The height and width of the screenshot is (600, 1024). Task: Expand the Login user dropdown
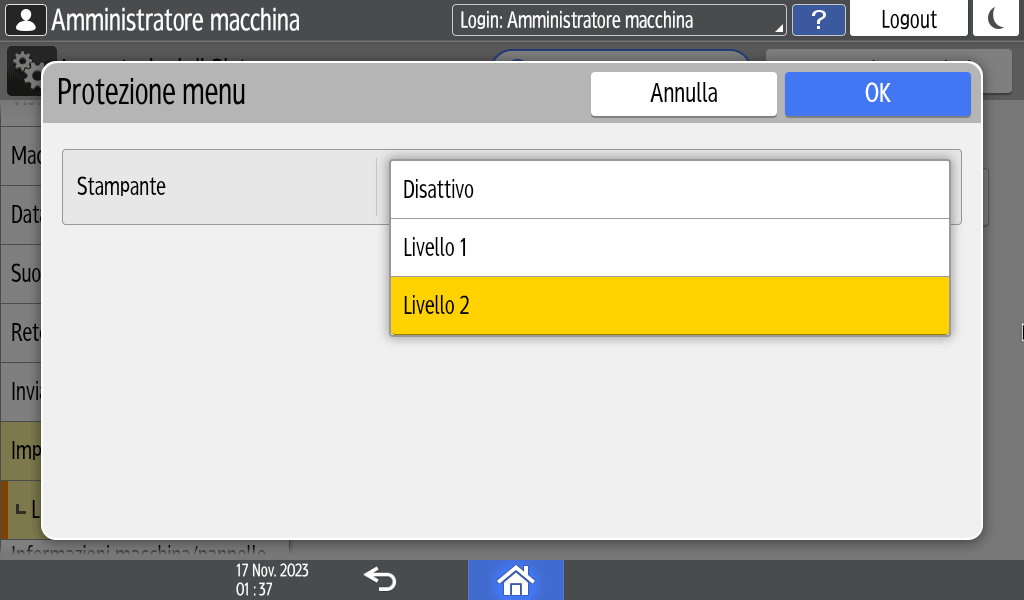point(619,19)
